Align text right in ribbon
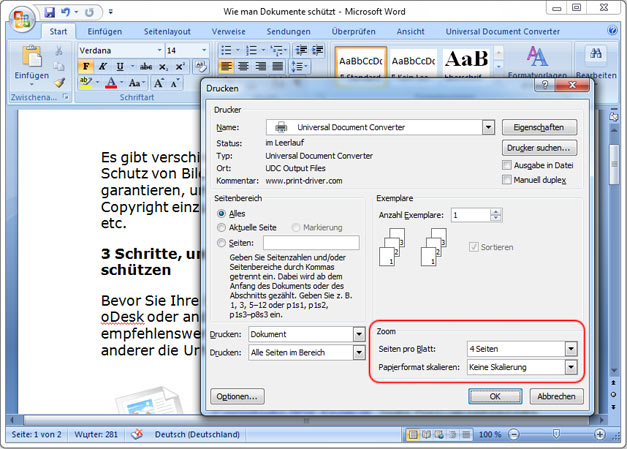The width and height of the screenshot is (627, 449). 261,66
